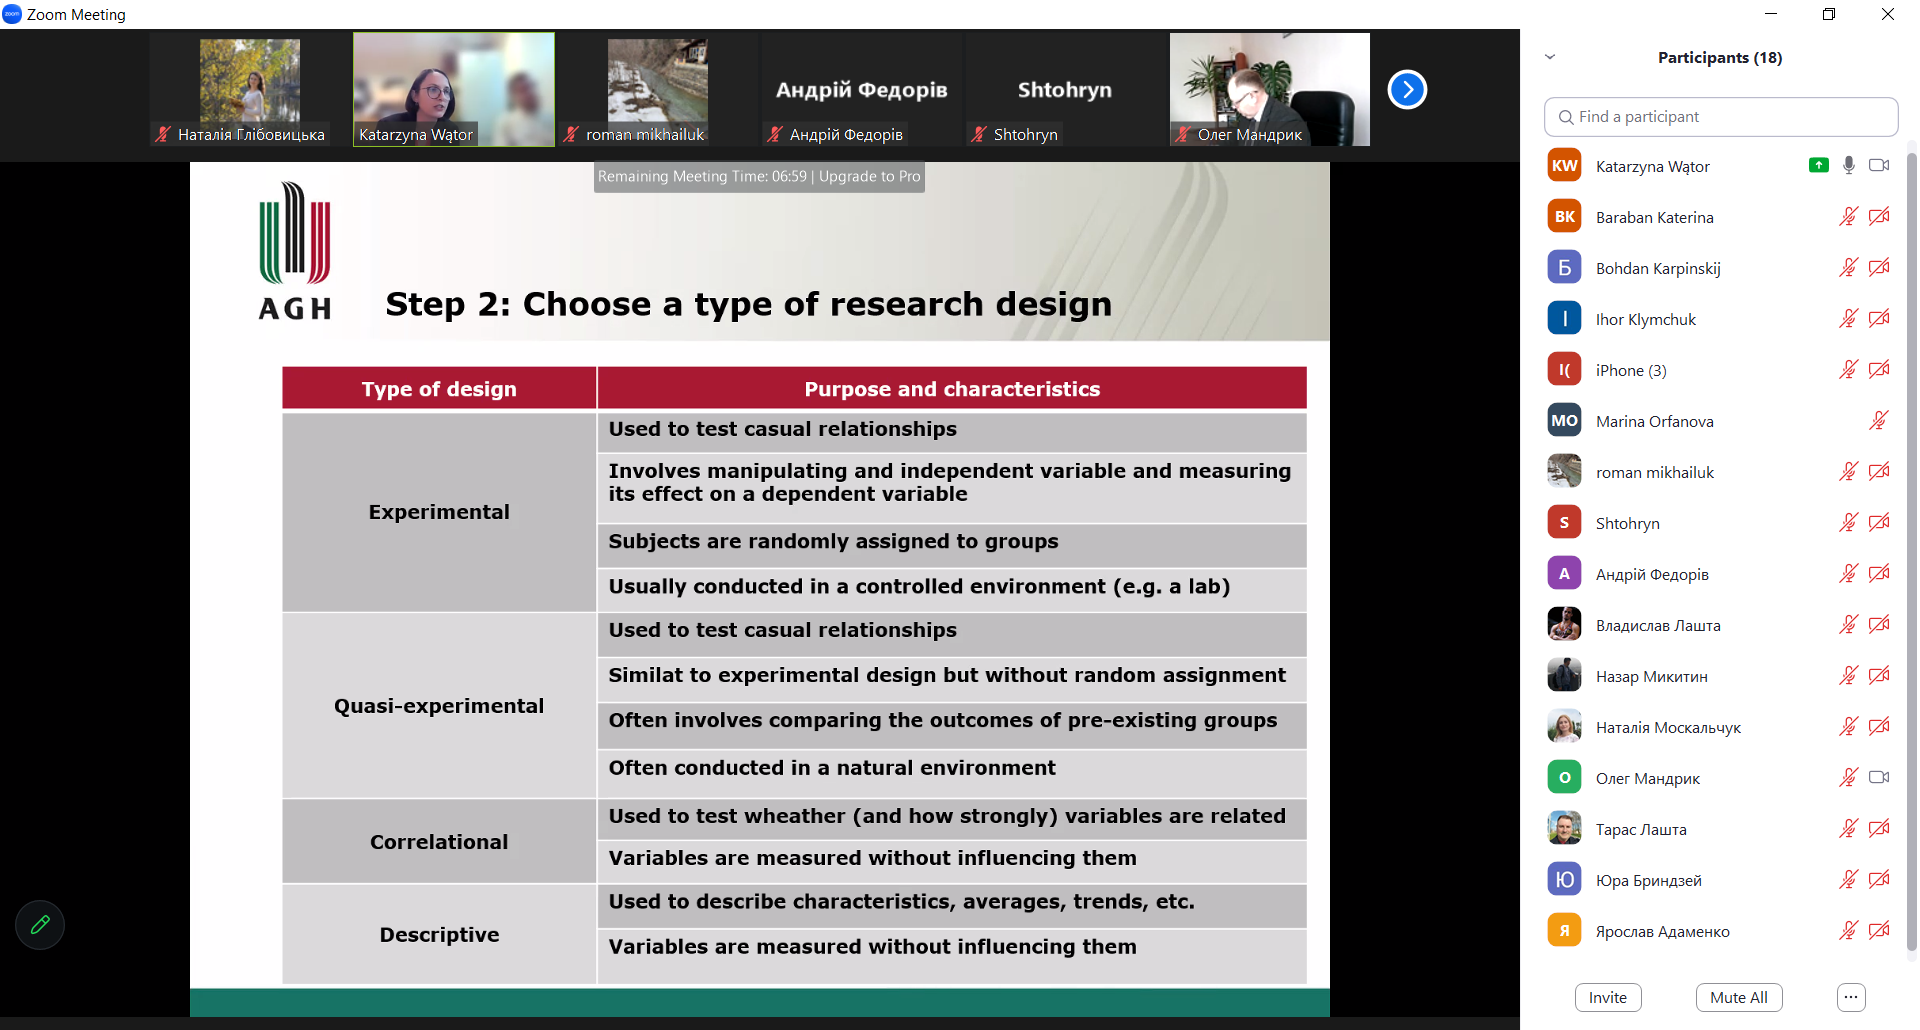Click the Find a participant search field
The image size is (1920, 1030).
click(1720, 117)
